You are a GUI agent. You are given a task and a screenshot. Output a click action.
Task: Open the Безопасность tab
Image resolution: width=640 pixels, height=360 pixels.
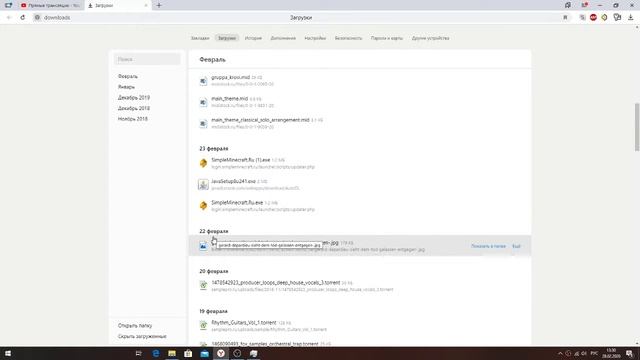pos(348,38)
